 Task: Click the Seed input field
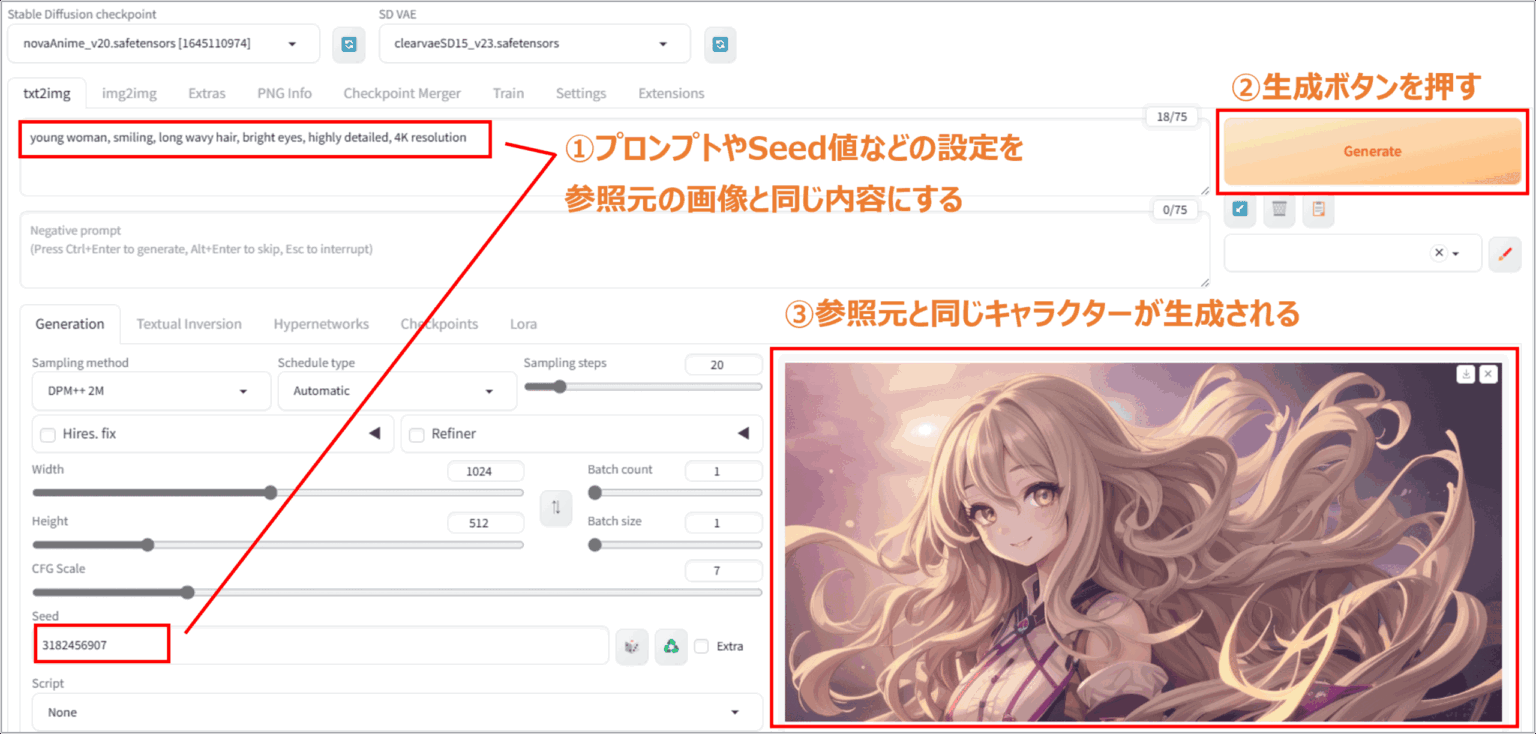[x=320, y=646]
